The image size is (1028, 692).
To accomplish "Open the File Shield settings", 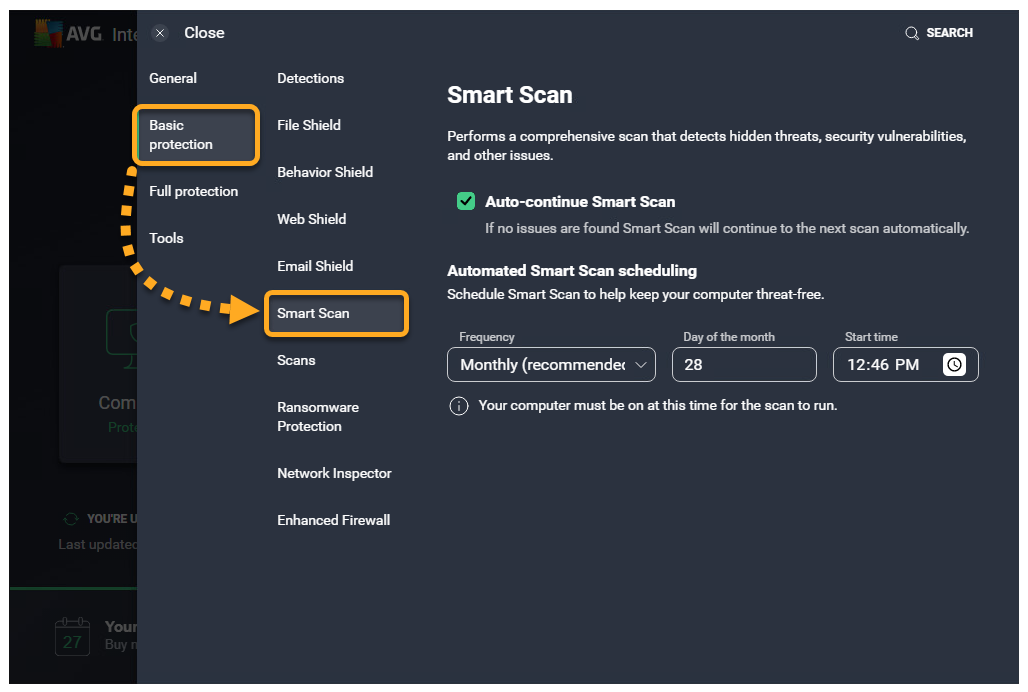I will 309,125.
